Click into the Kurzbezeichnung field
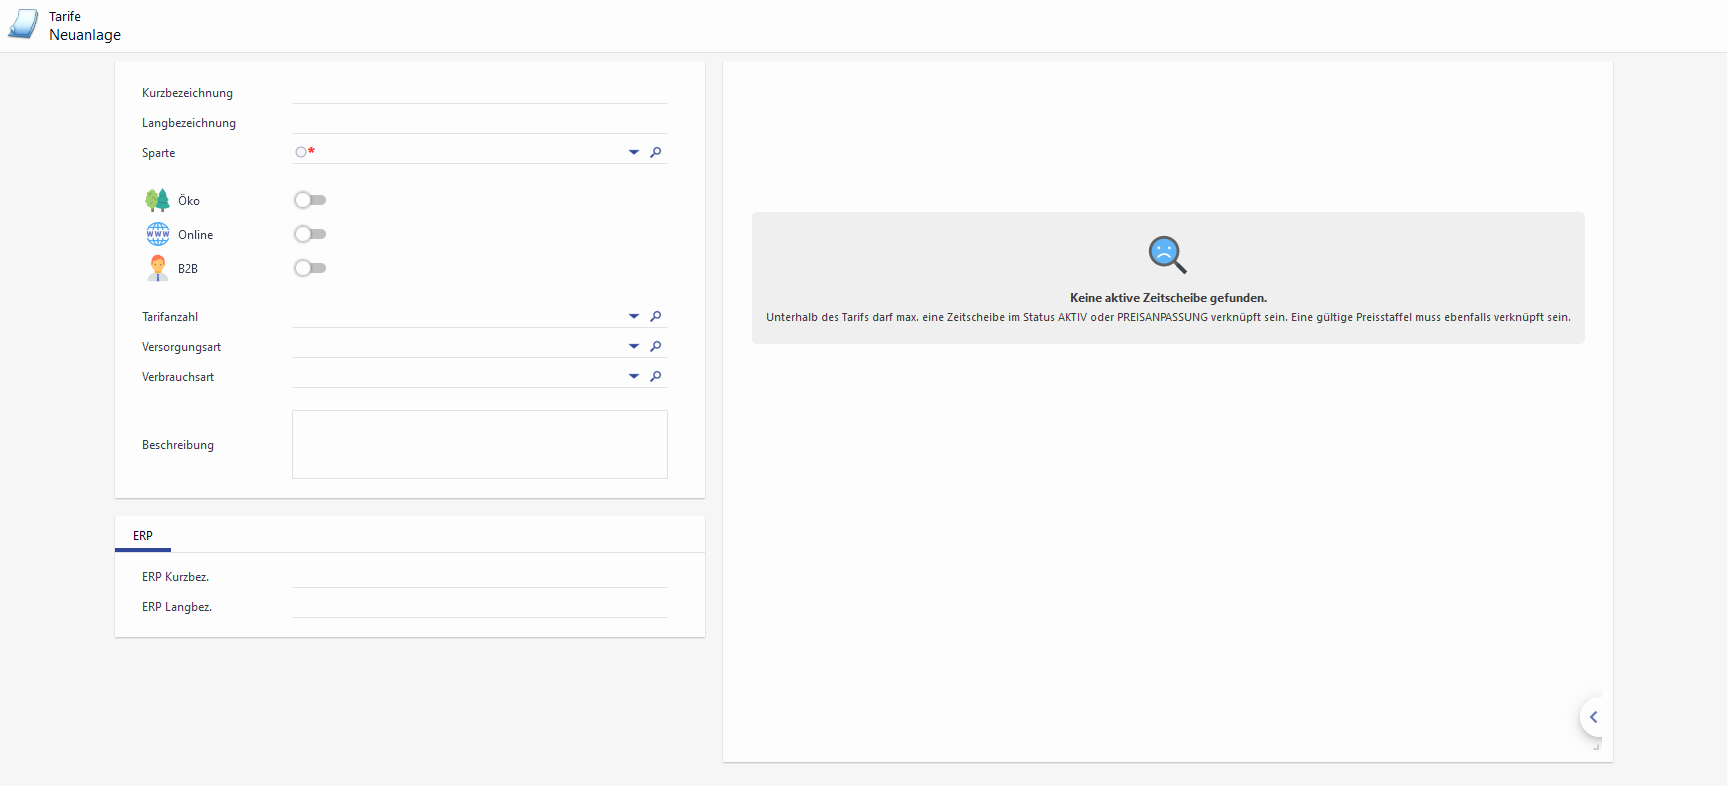This screenshot has width=1727, height=786. pyautogui.click(x=479, y=92)
